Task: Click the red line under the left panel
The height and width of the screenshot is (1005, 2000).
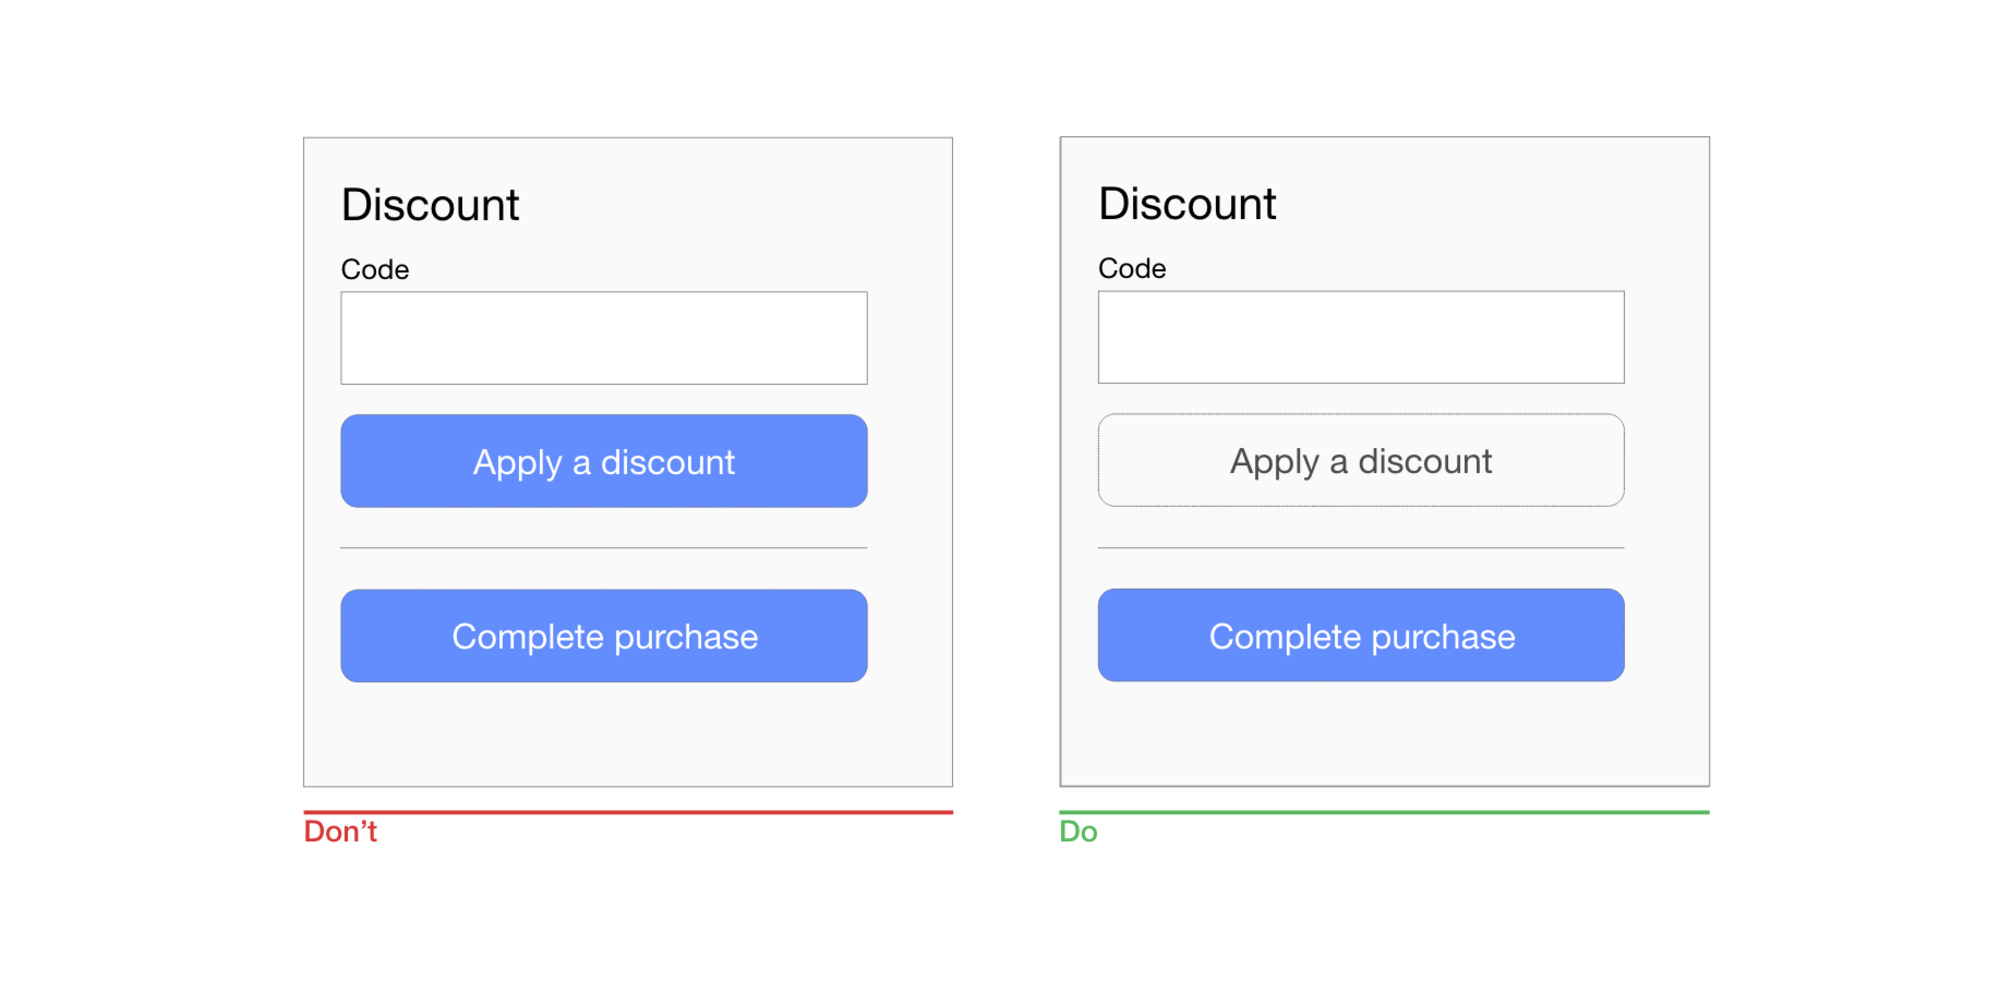Action: (x=628, y=812)
